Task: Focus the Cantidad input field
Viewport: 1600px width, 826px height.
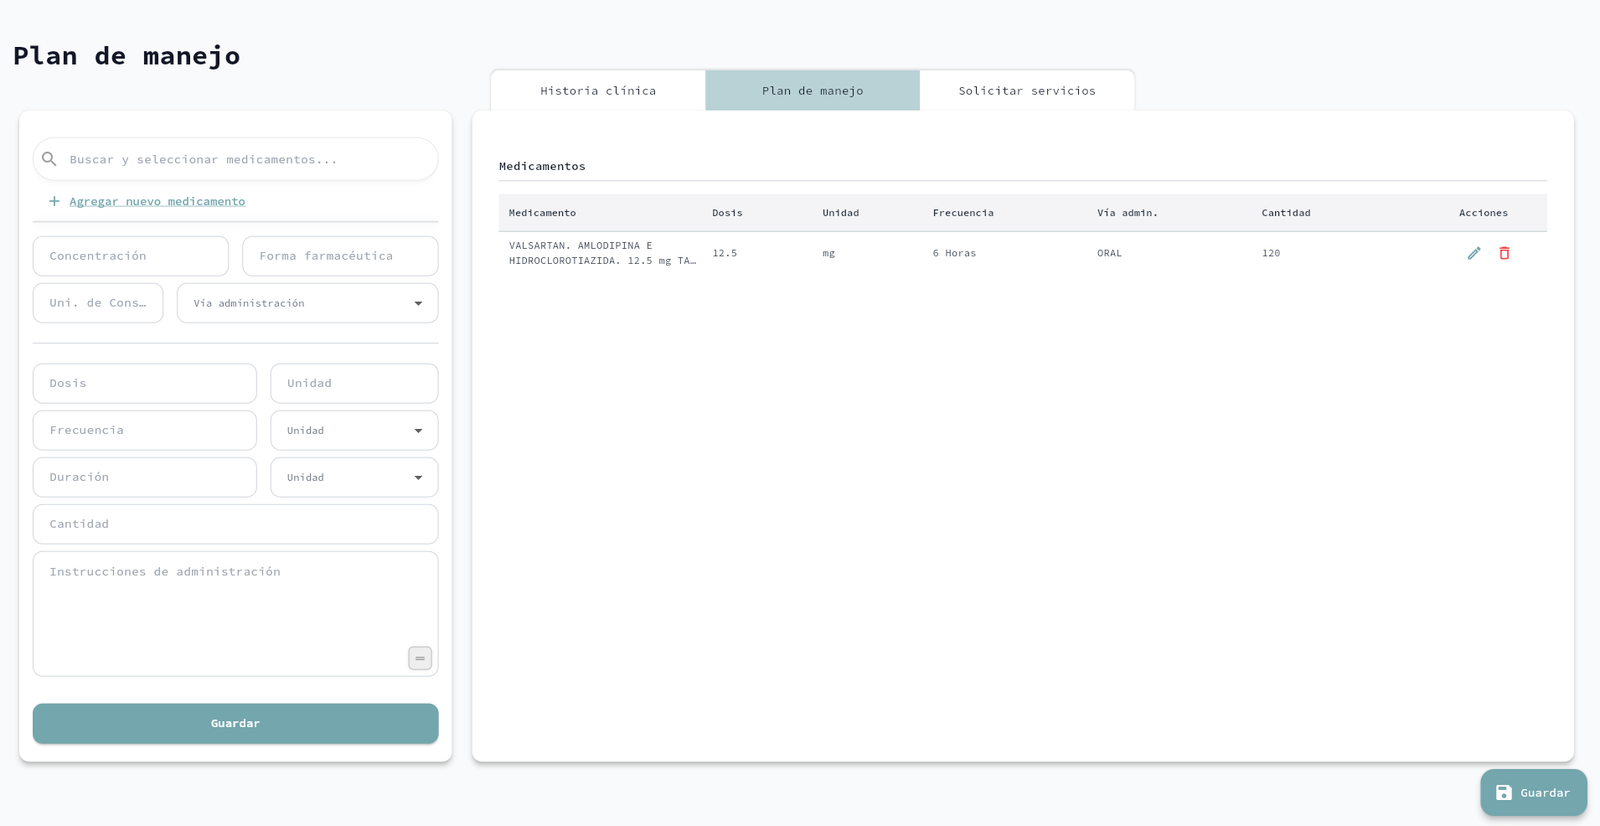Action: click(x=235, y=524)
